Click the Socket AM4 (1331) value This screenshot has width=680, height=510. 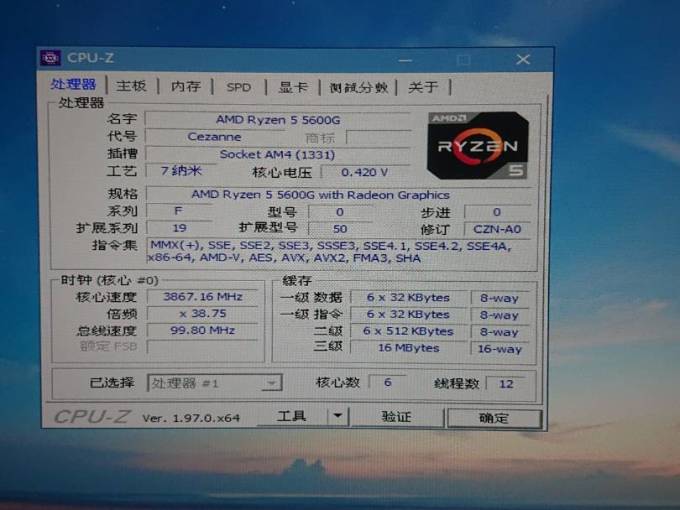tap(278, 154)
